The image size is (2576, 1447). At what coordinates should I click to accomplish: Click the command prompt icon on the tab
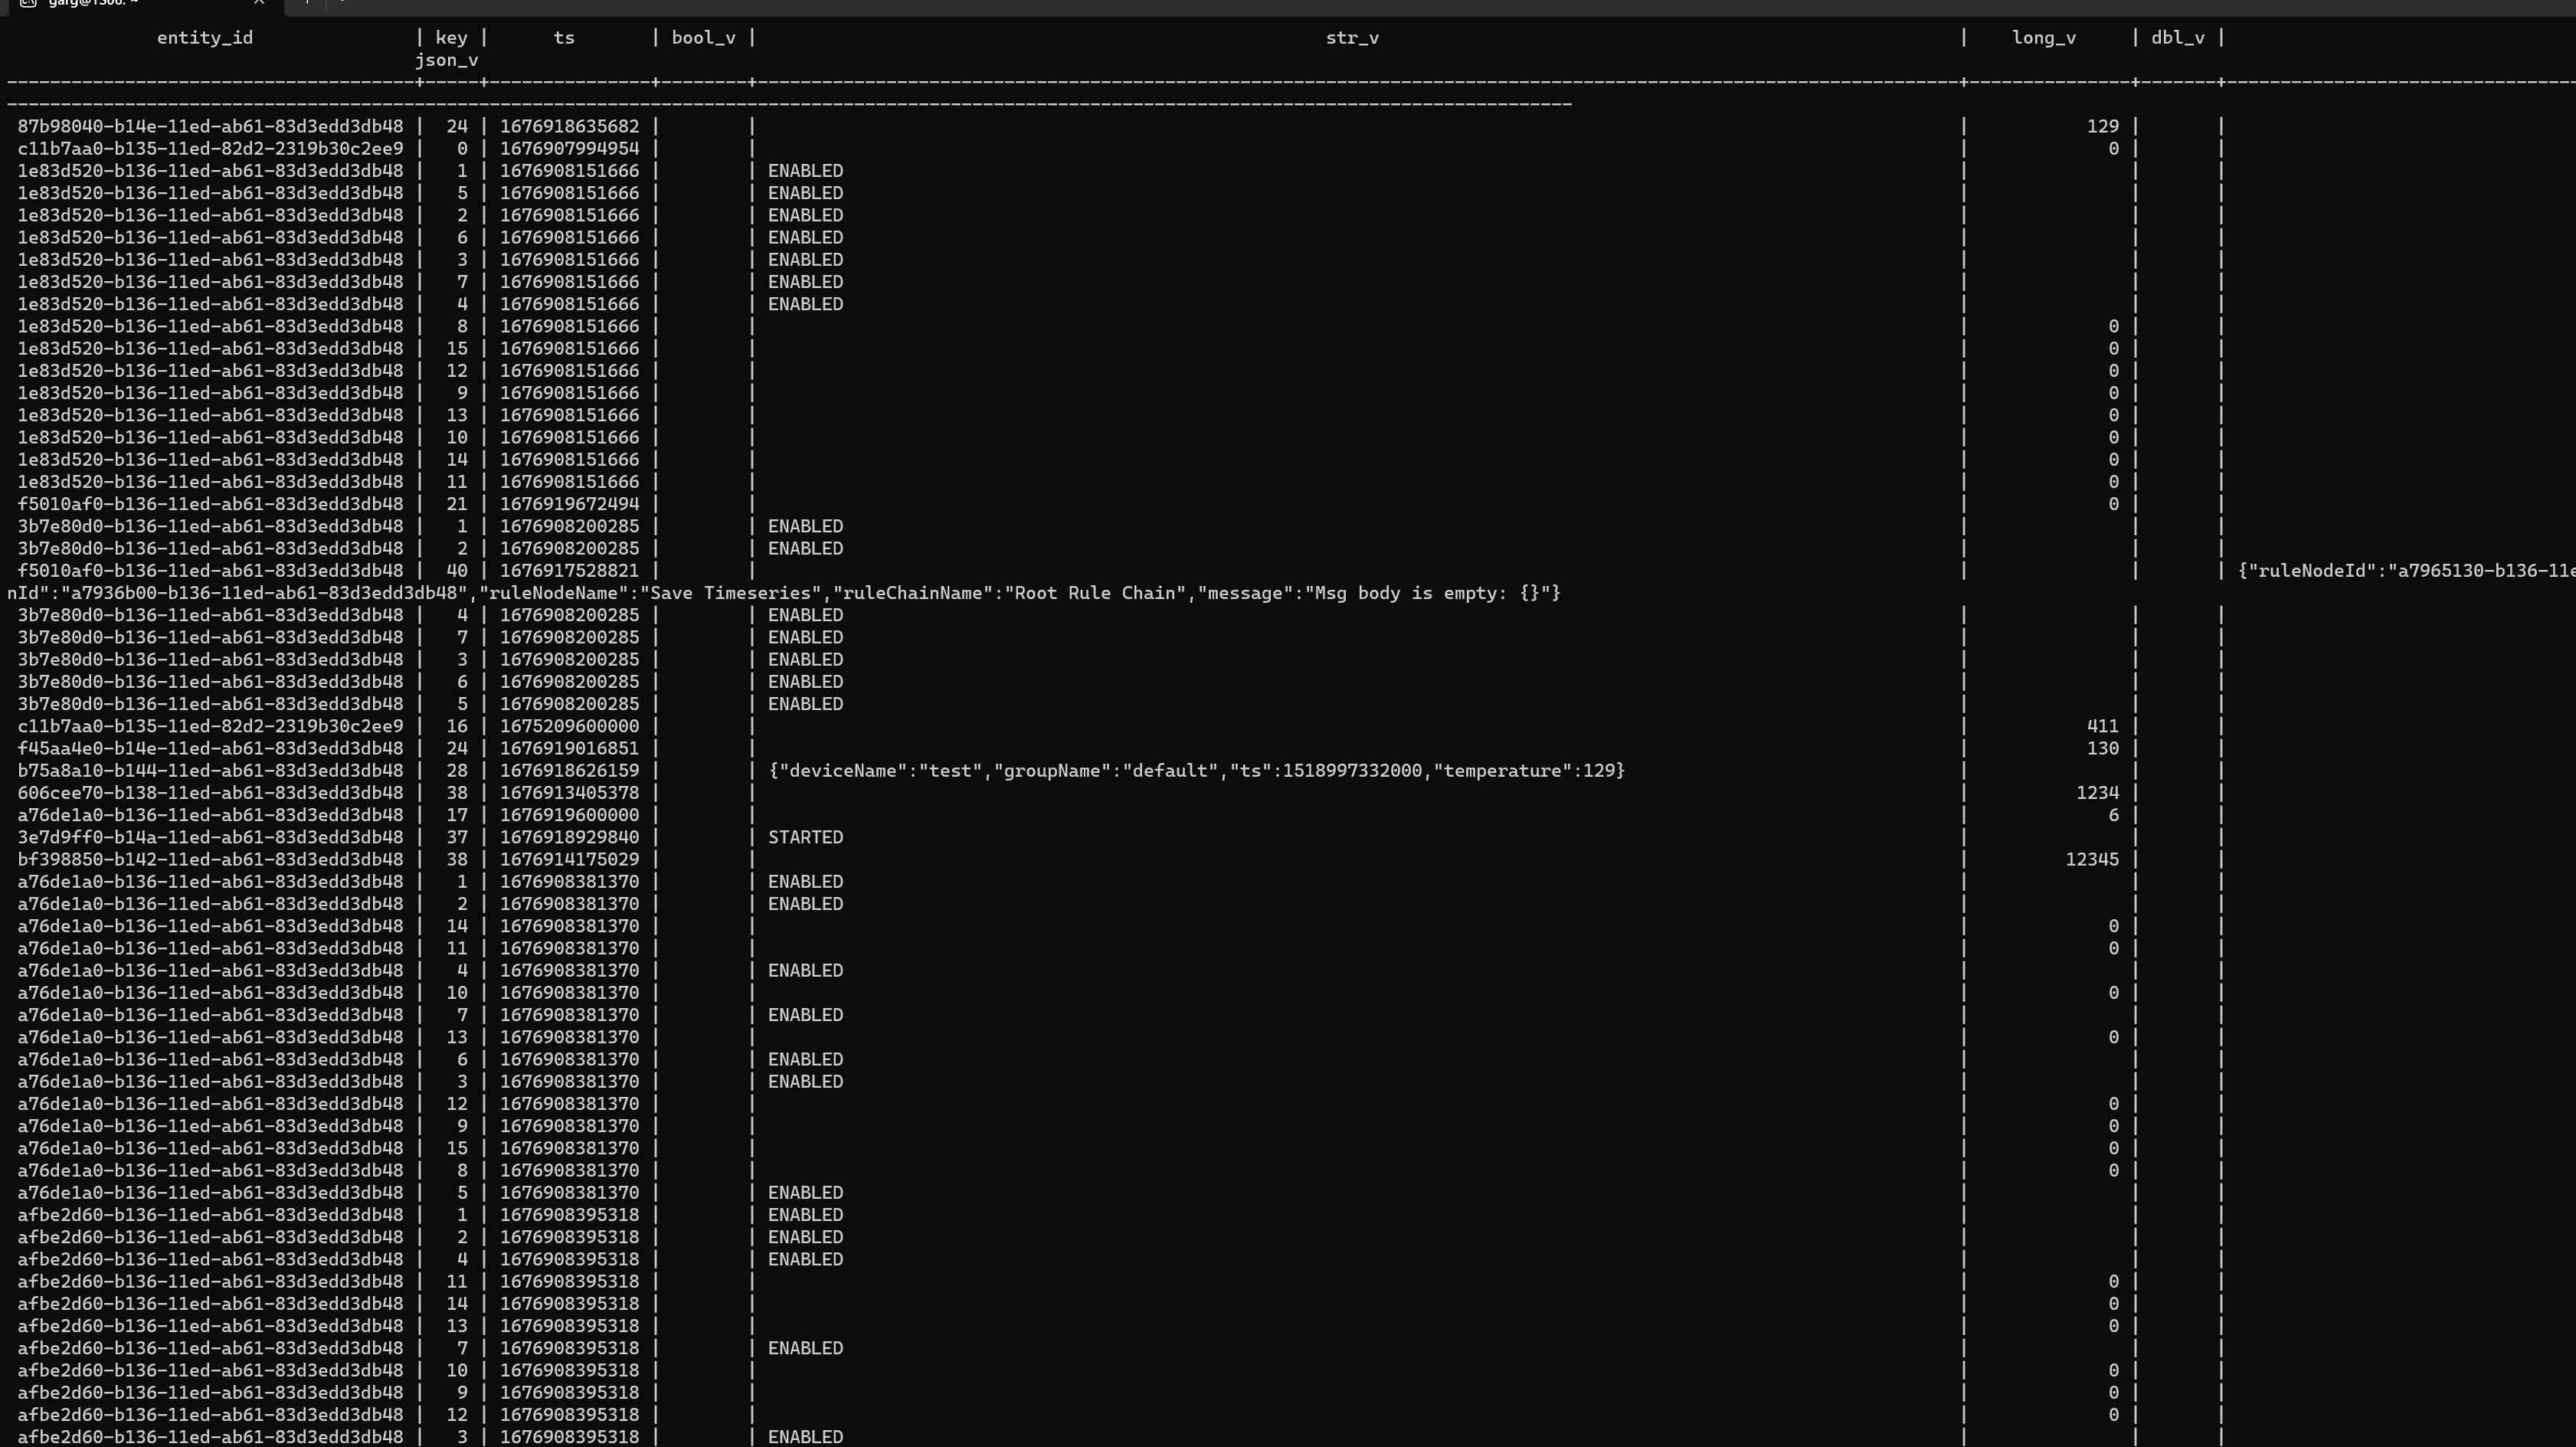point(28,4)
